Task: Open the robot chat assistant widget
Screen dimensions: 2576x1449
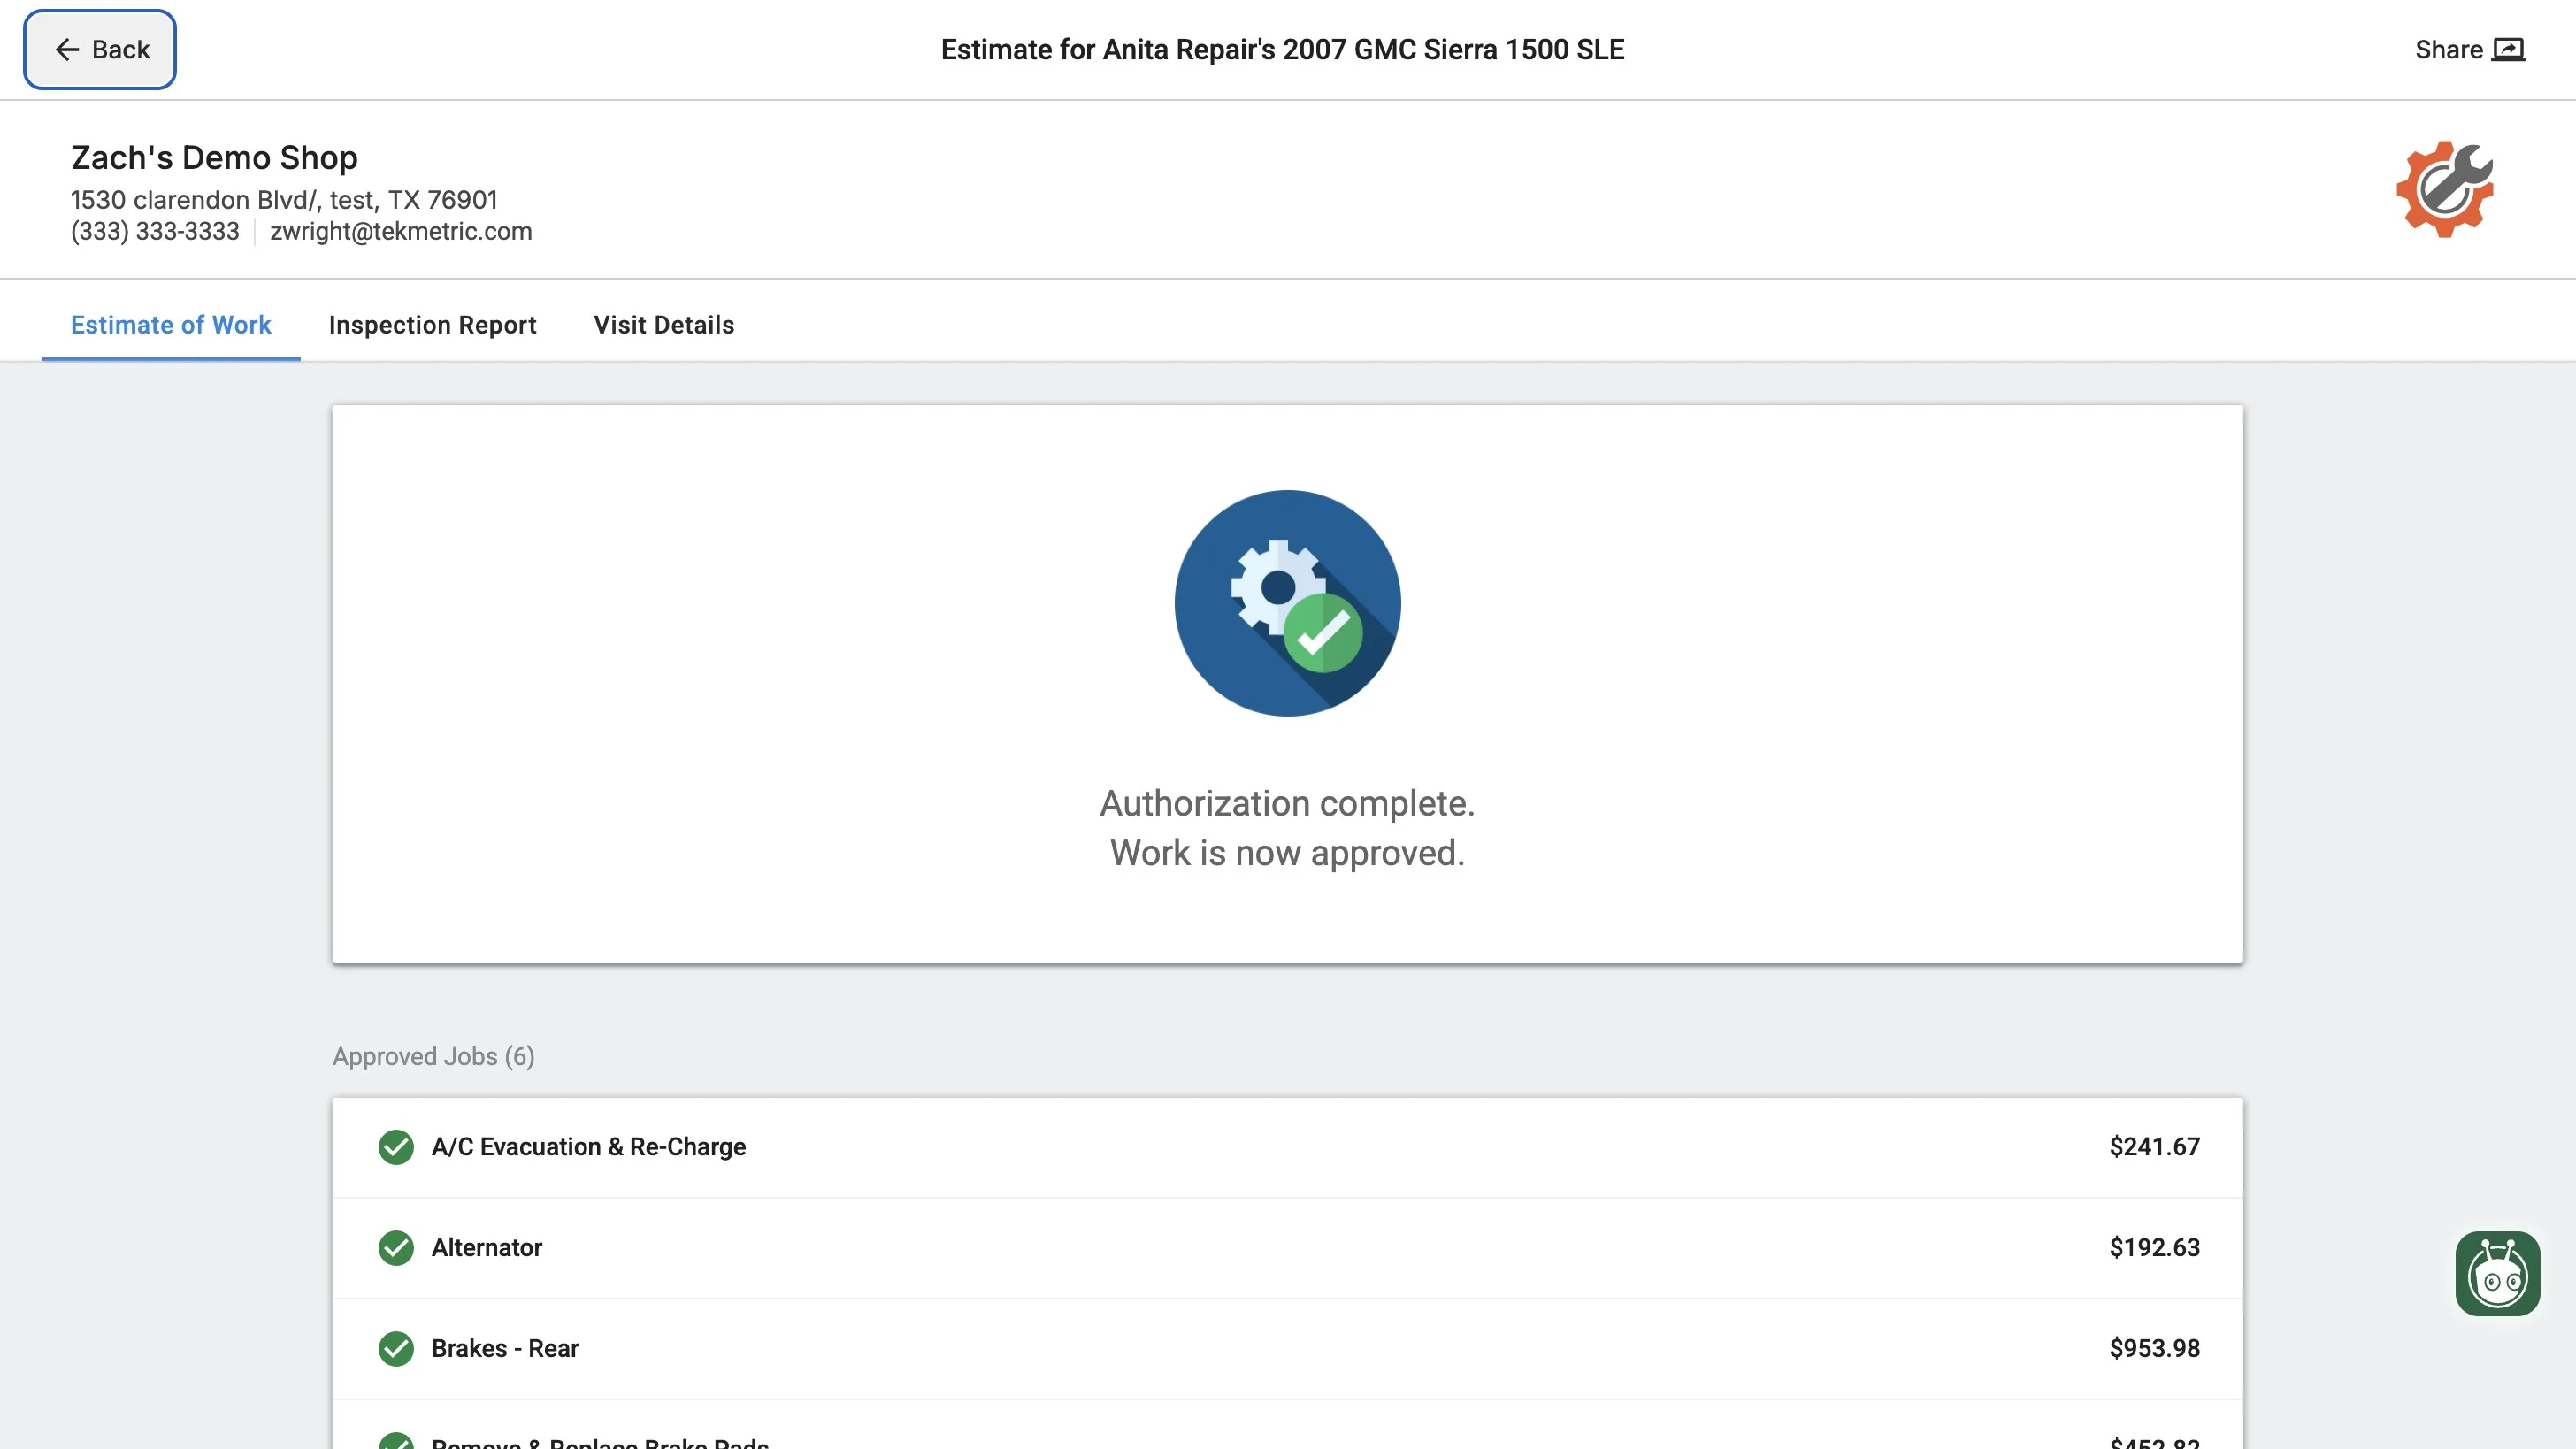Action: [2497, 1274]
